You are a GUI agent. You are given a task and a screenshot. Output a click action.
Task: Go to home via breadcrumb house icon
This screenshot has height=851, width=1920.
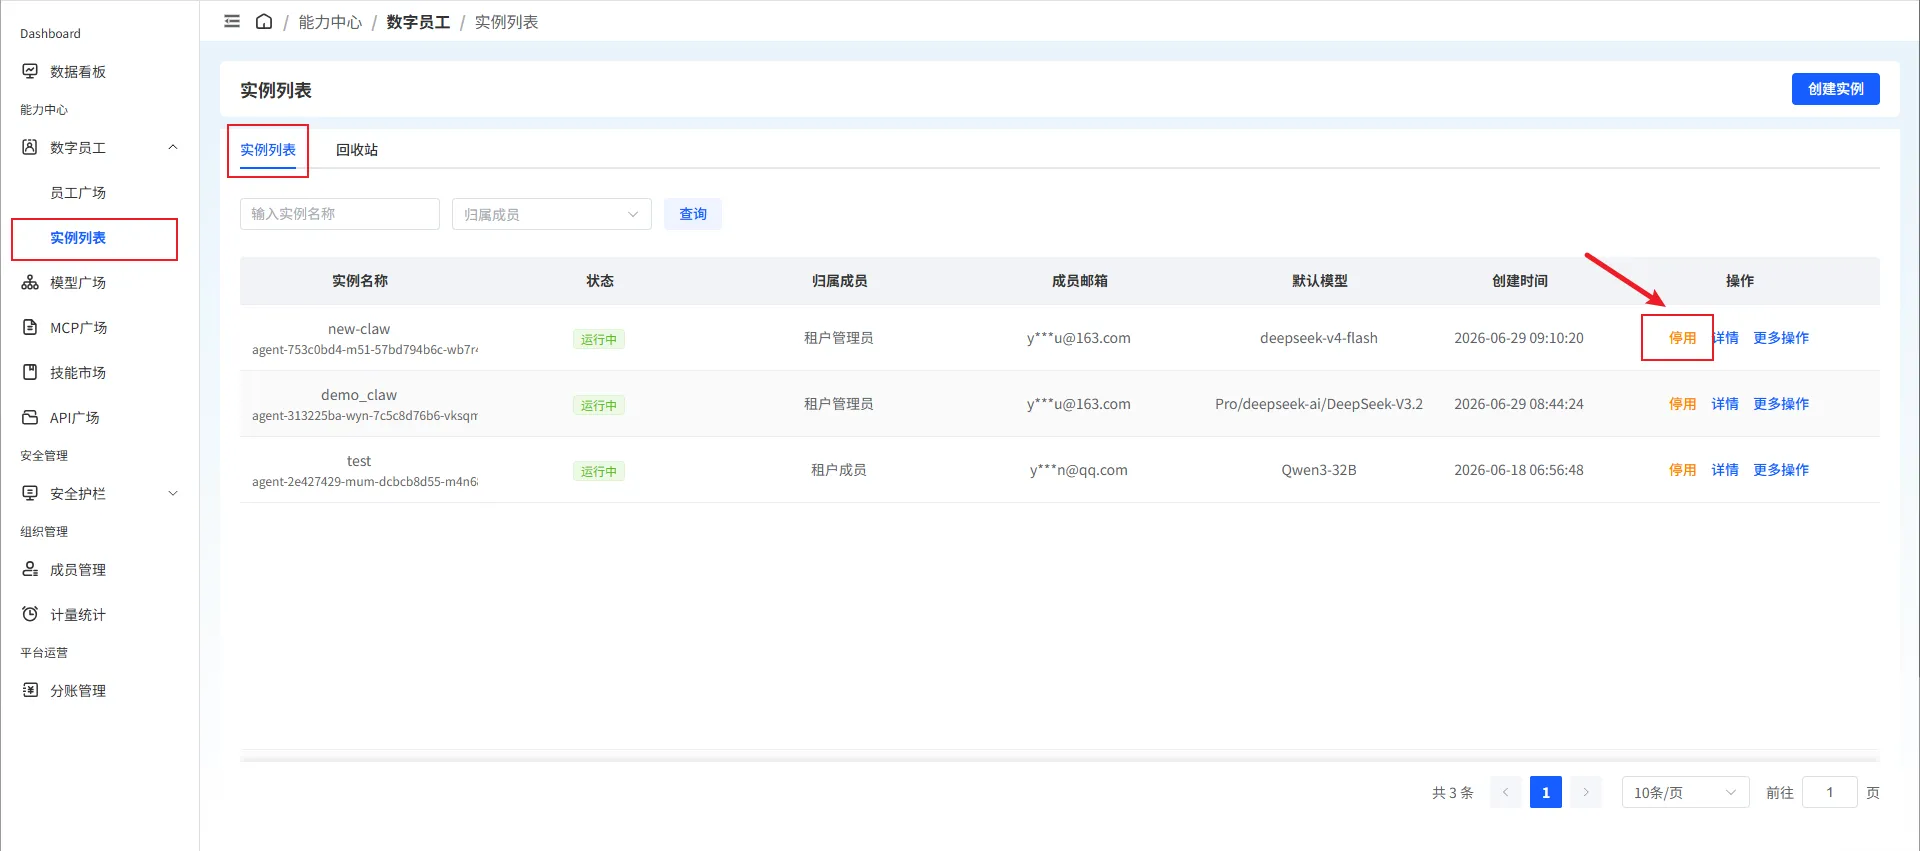click(264, 21)
